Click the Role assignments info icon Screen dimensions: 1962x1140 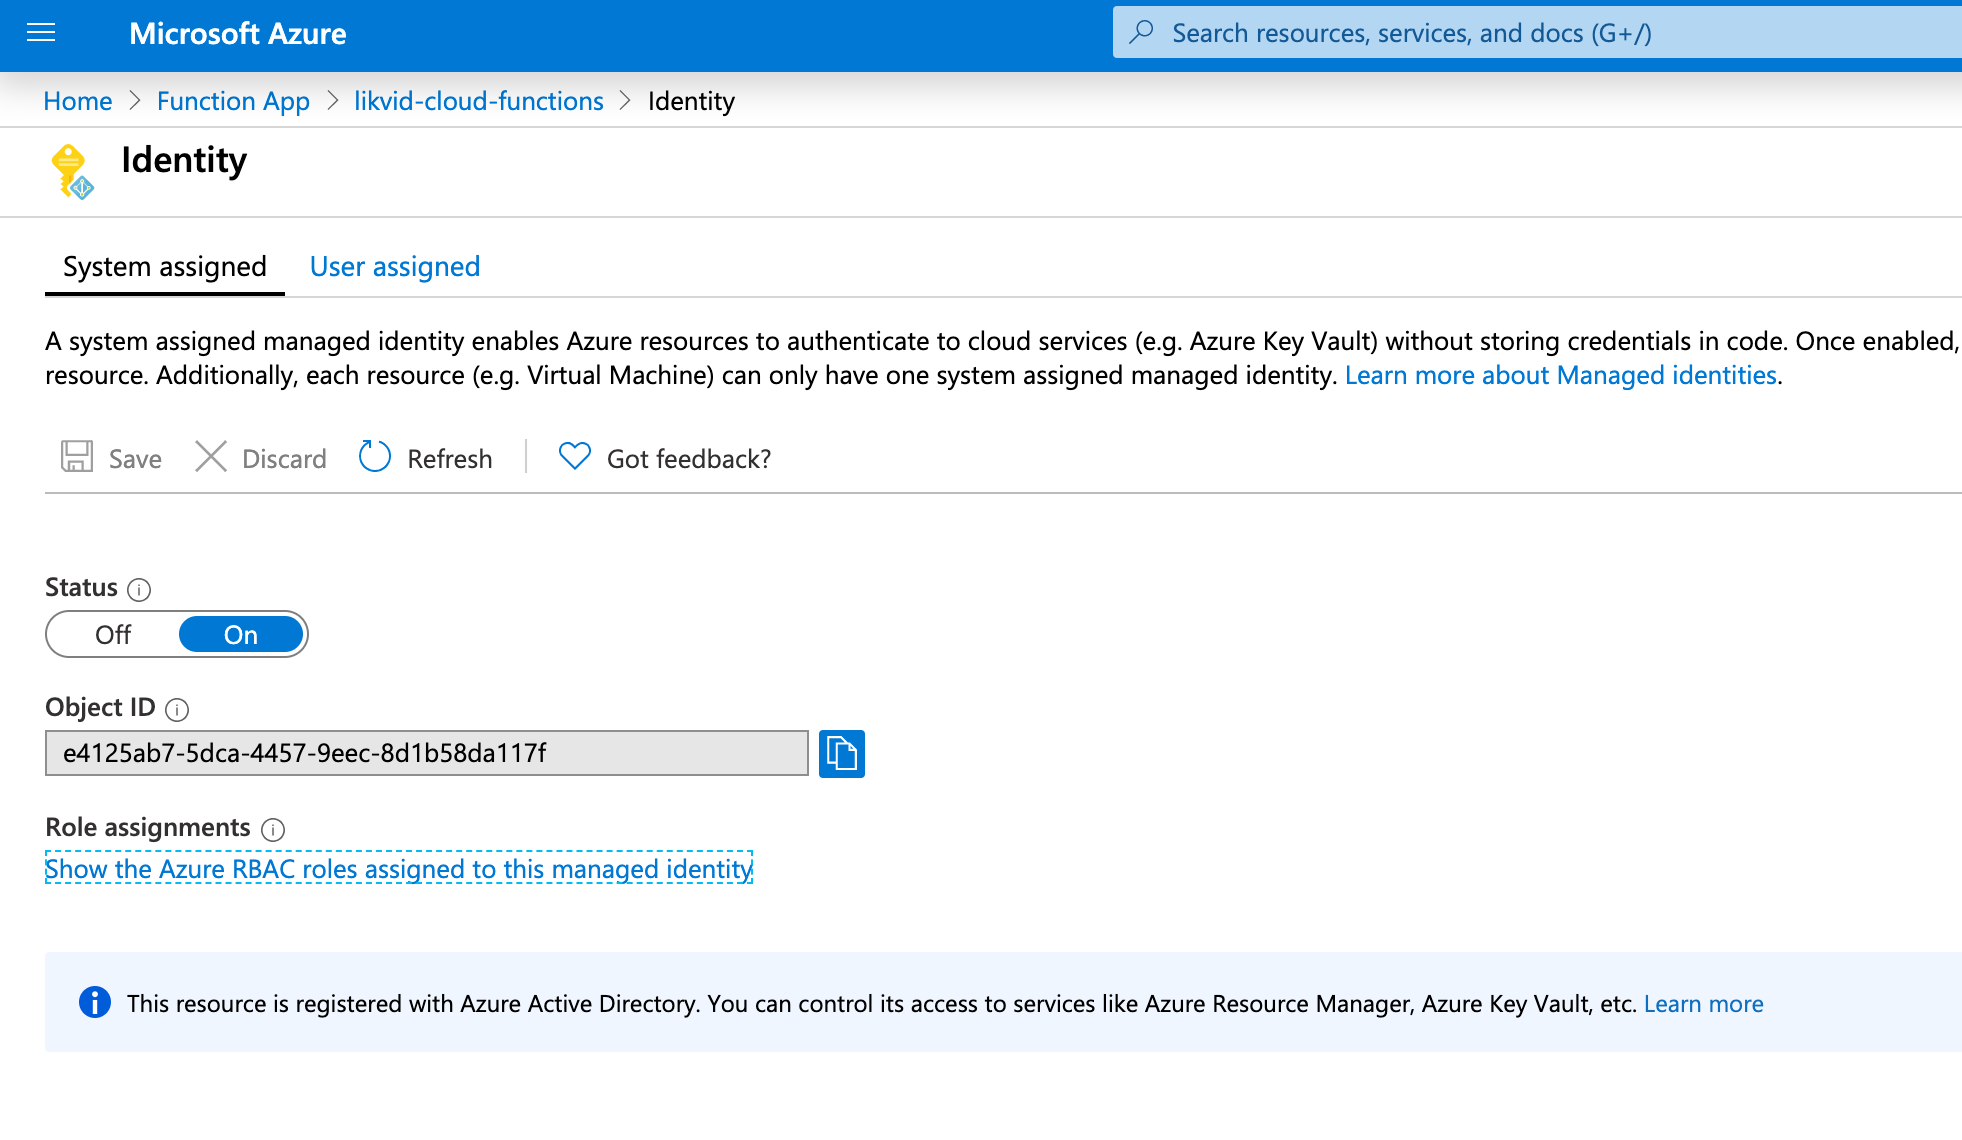273,829
